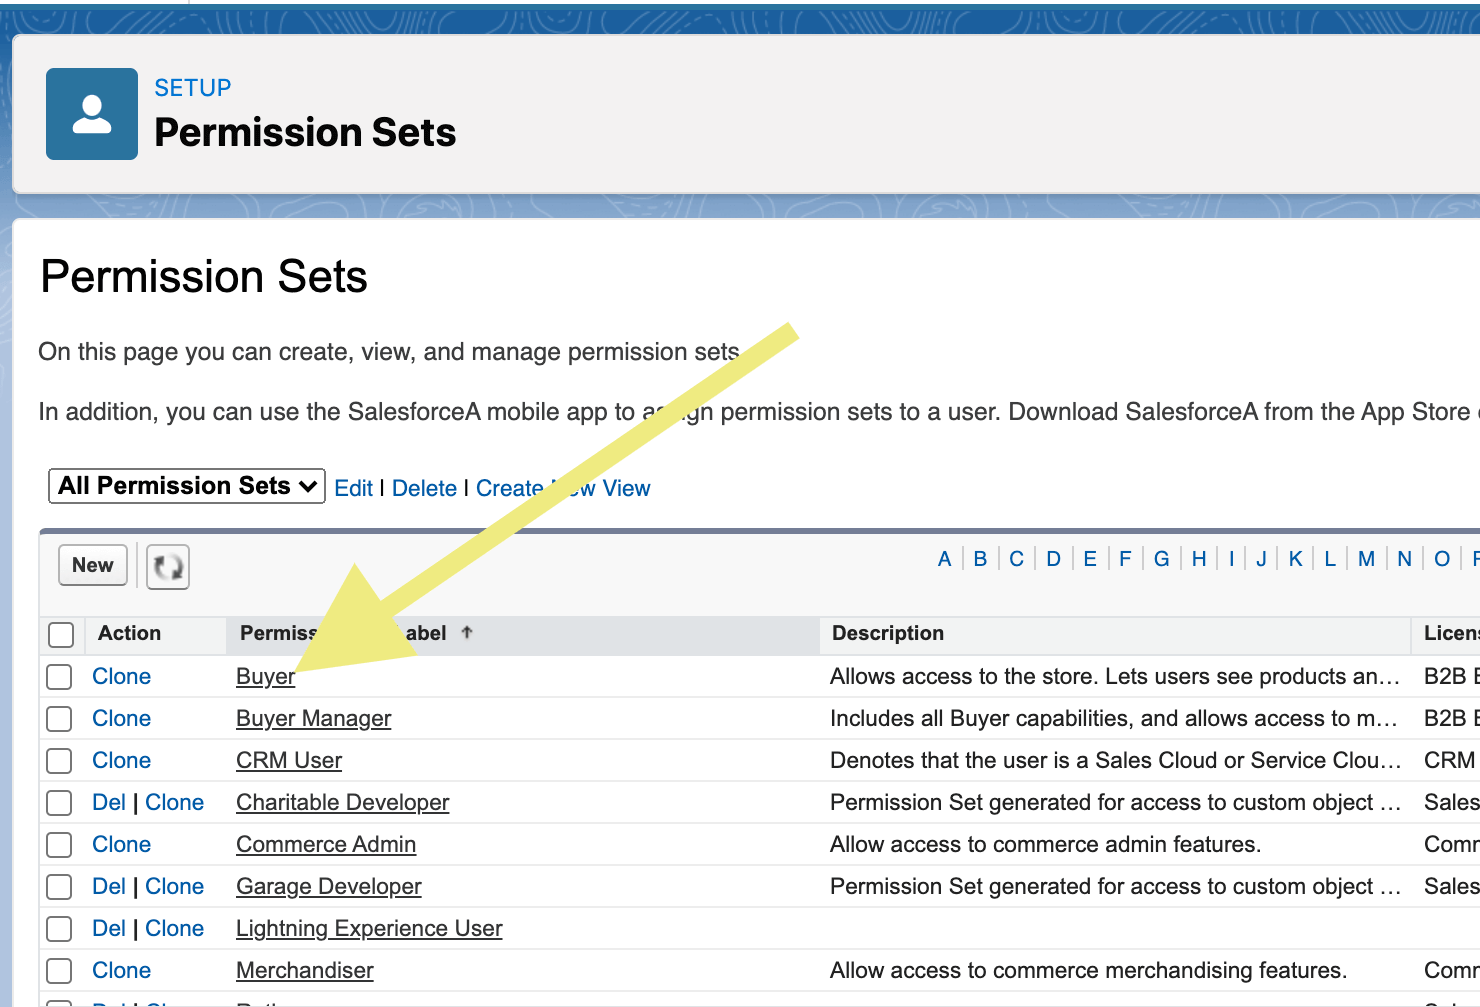The image size is (1480, 1007).
Task: Filter the list by letter M
Action: point(1365,558)
